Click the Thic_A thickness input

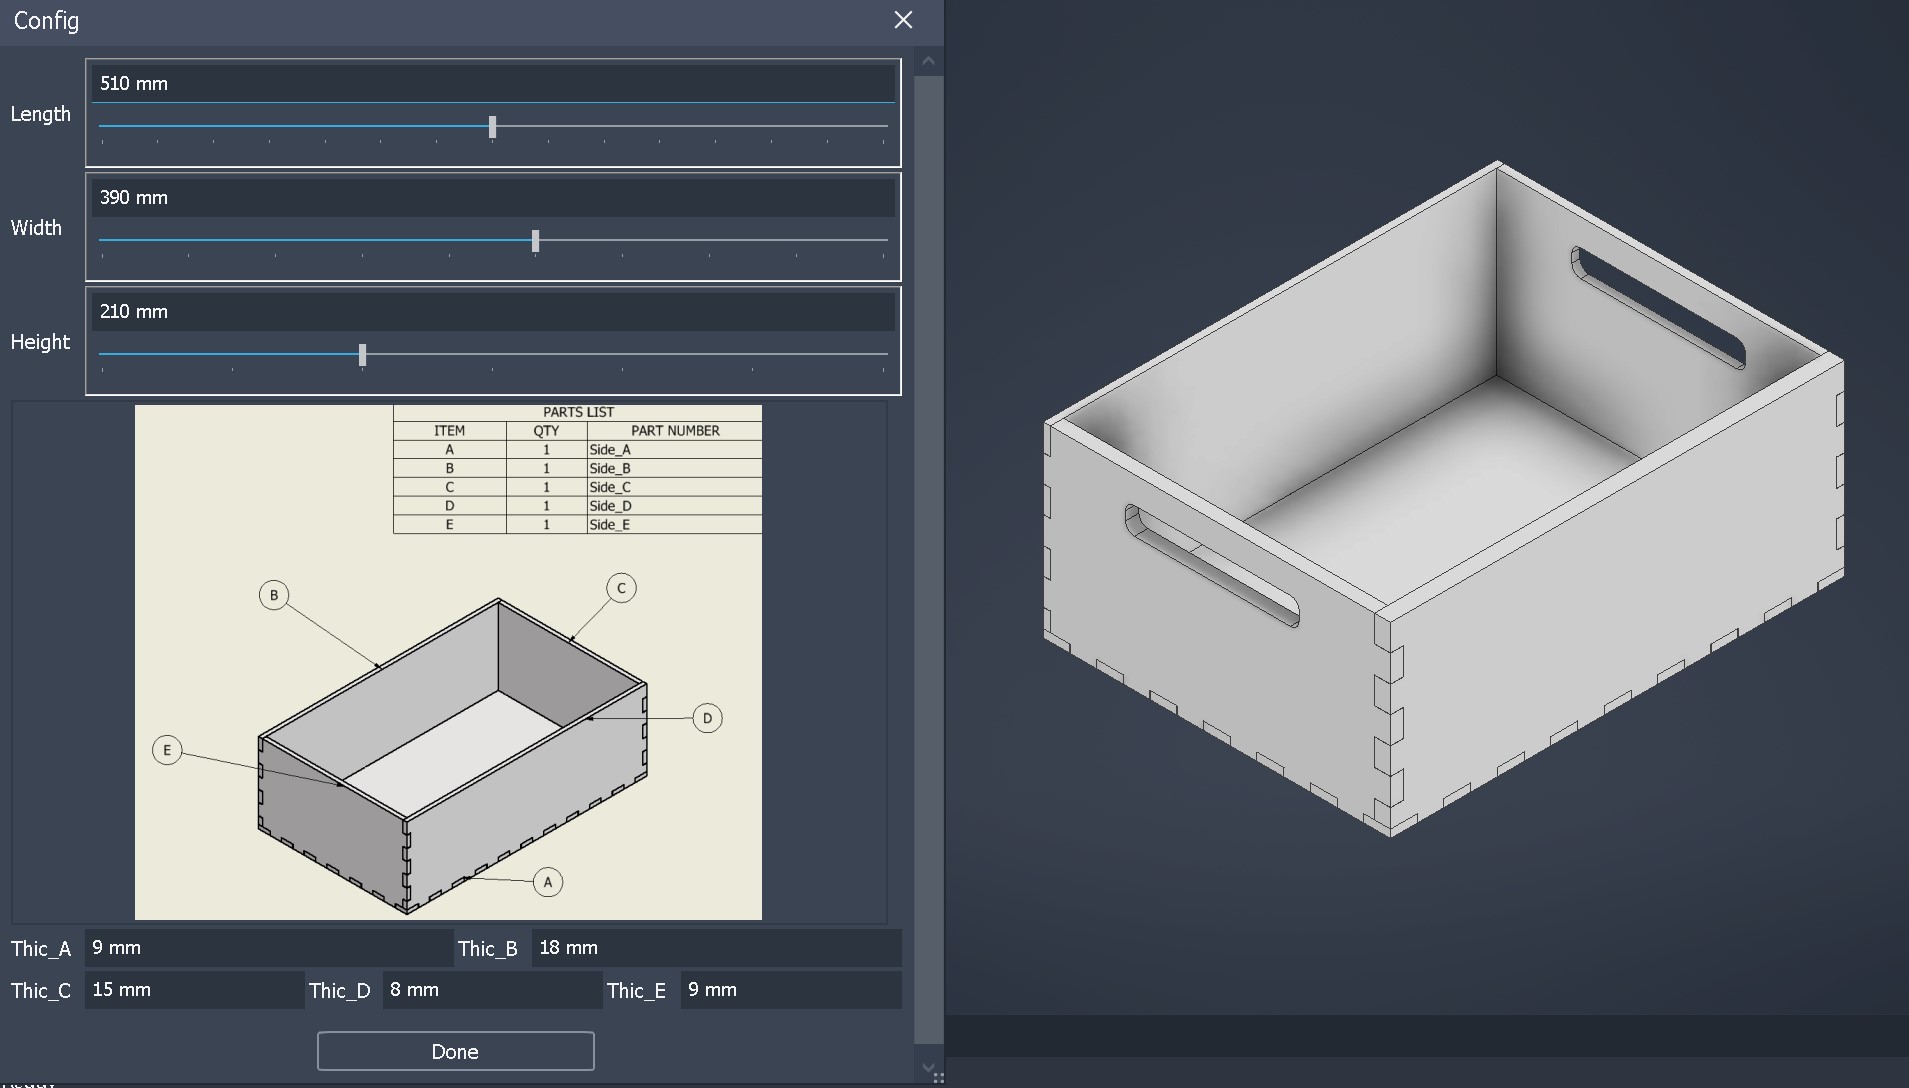pos(267,948)
